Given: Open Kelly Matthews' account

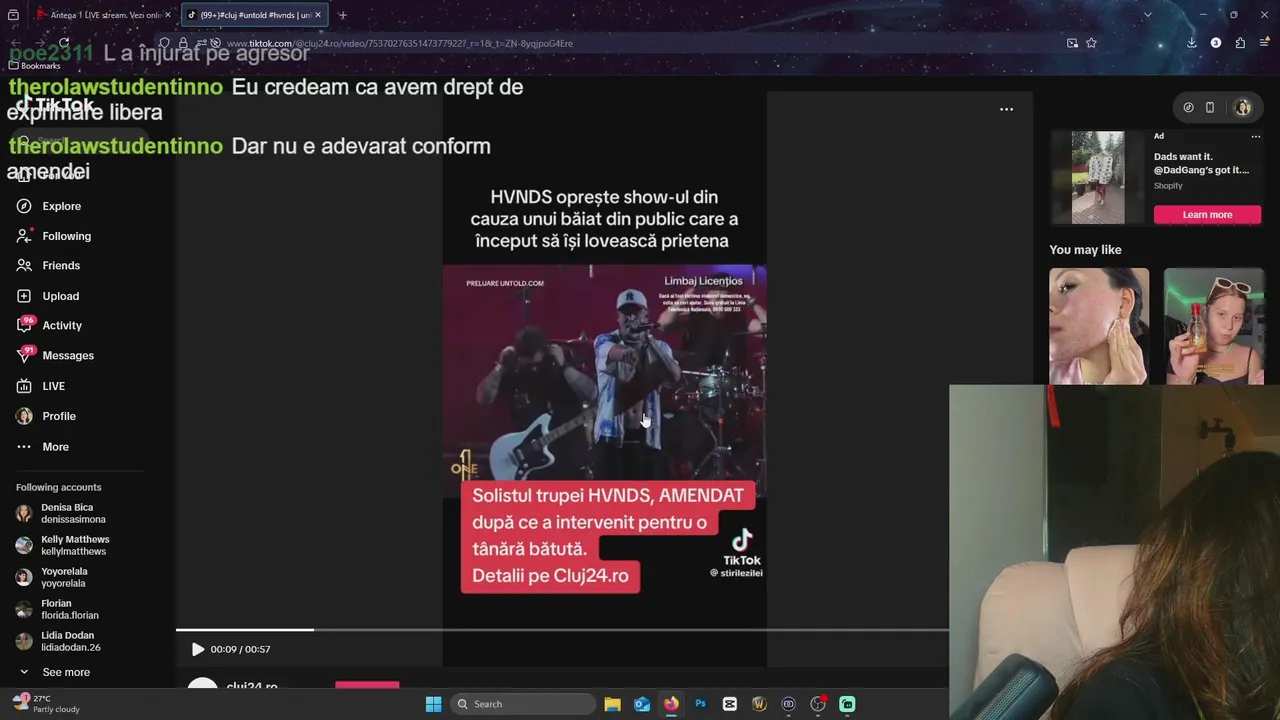Looking at the screenshot, I should point(63,545).
